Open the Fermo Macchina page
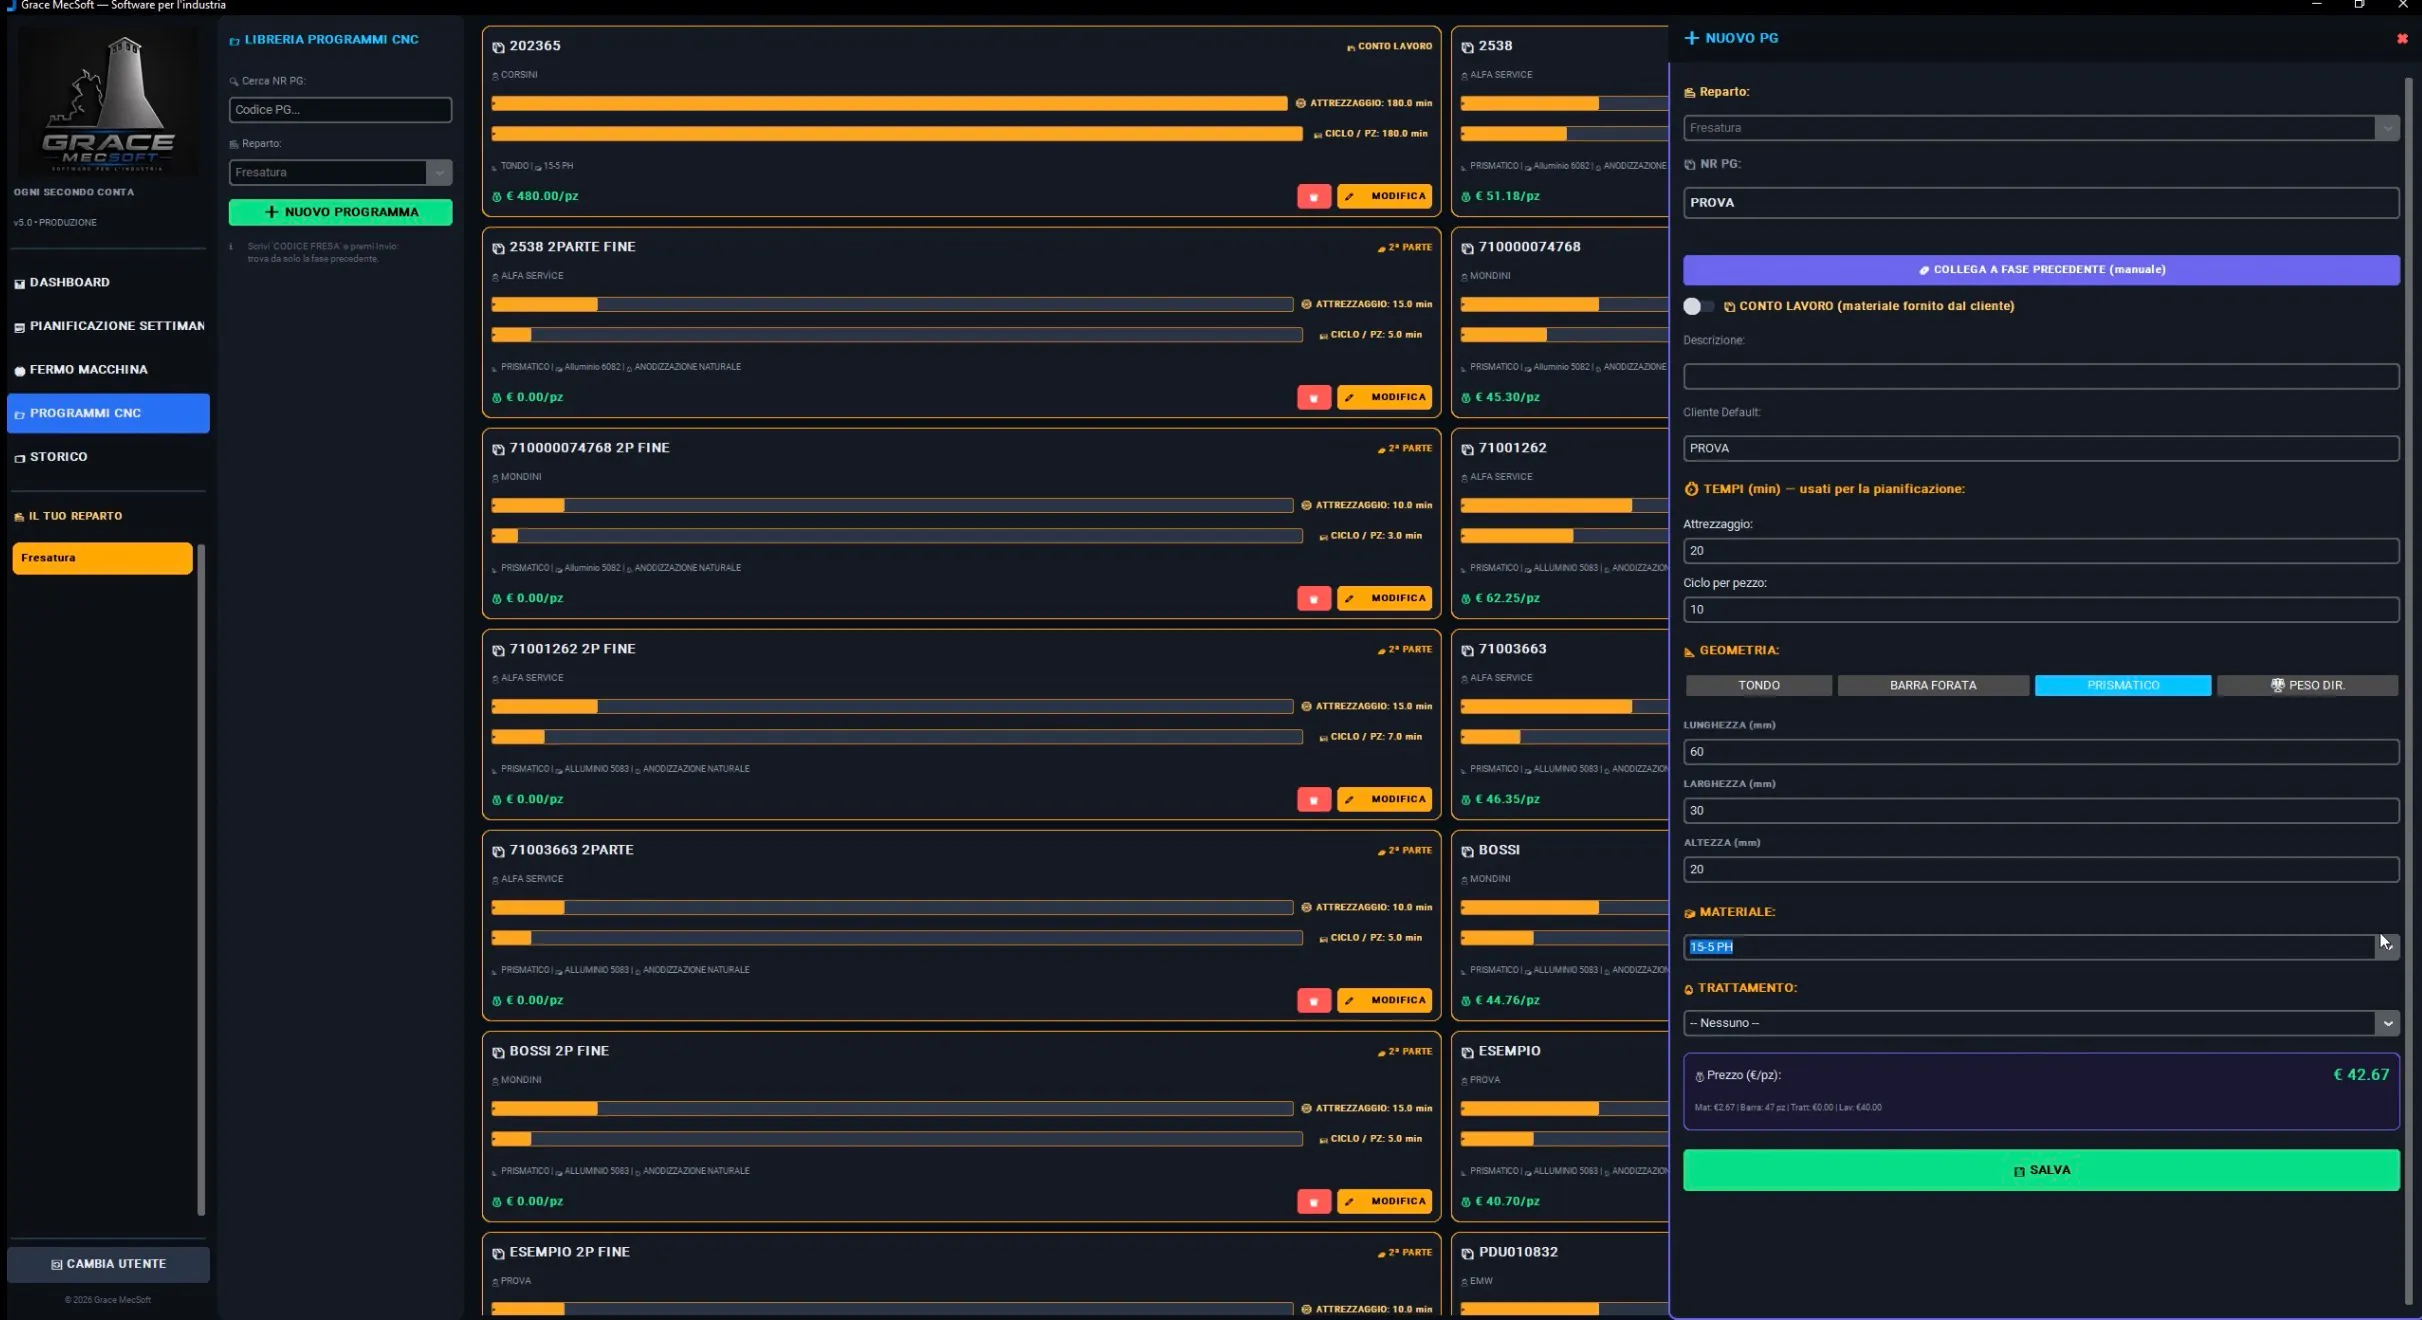Viewport: 2422px width, 1320px height. [x=108, y=370]
